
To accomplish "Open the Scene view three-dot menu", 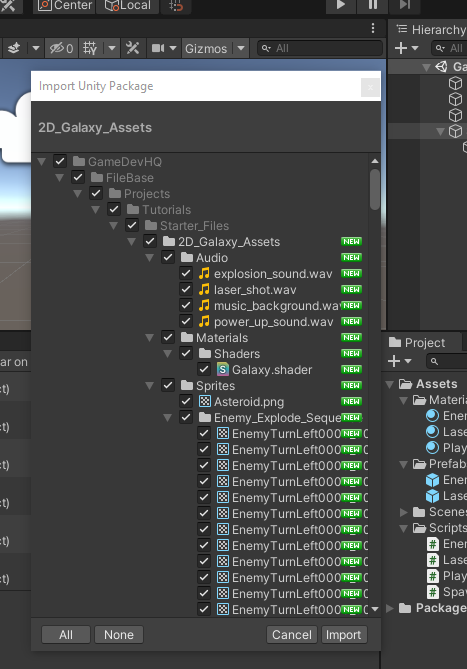I will [x=373, y=28].
